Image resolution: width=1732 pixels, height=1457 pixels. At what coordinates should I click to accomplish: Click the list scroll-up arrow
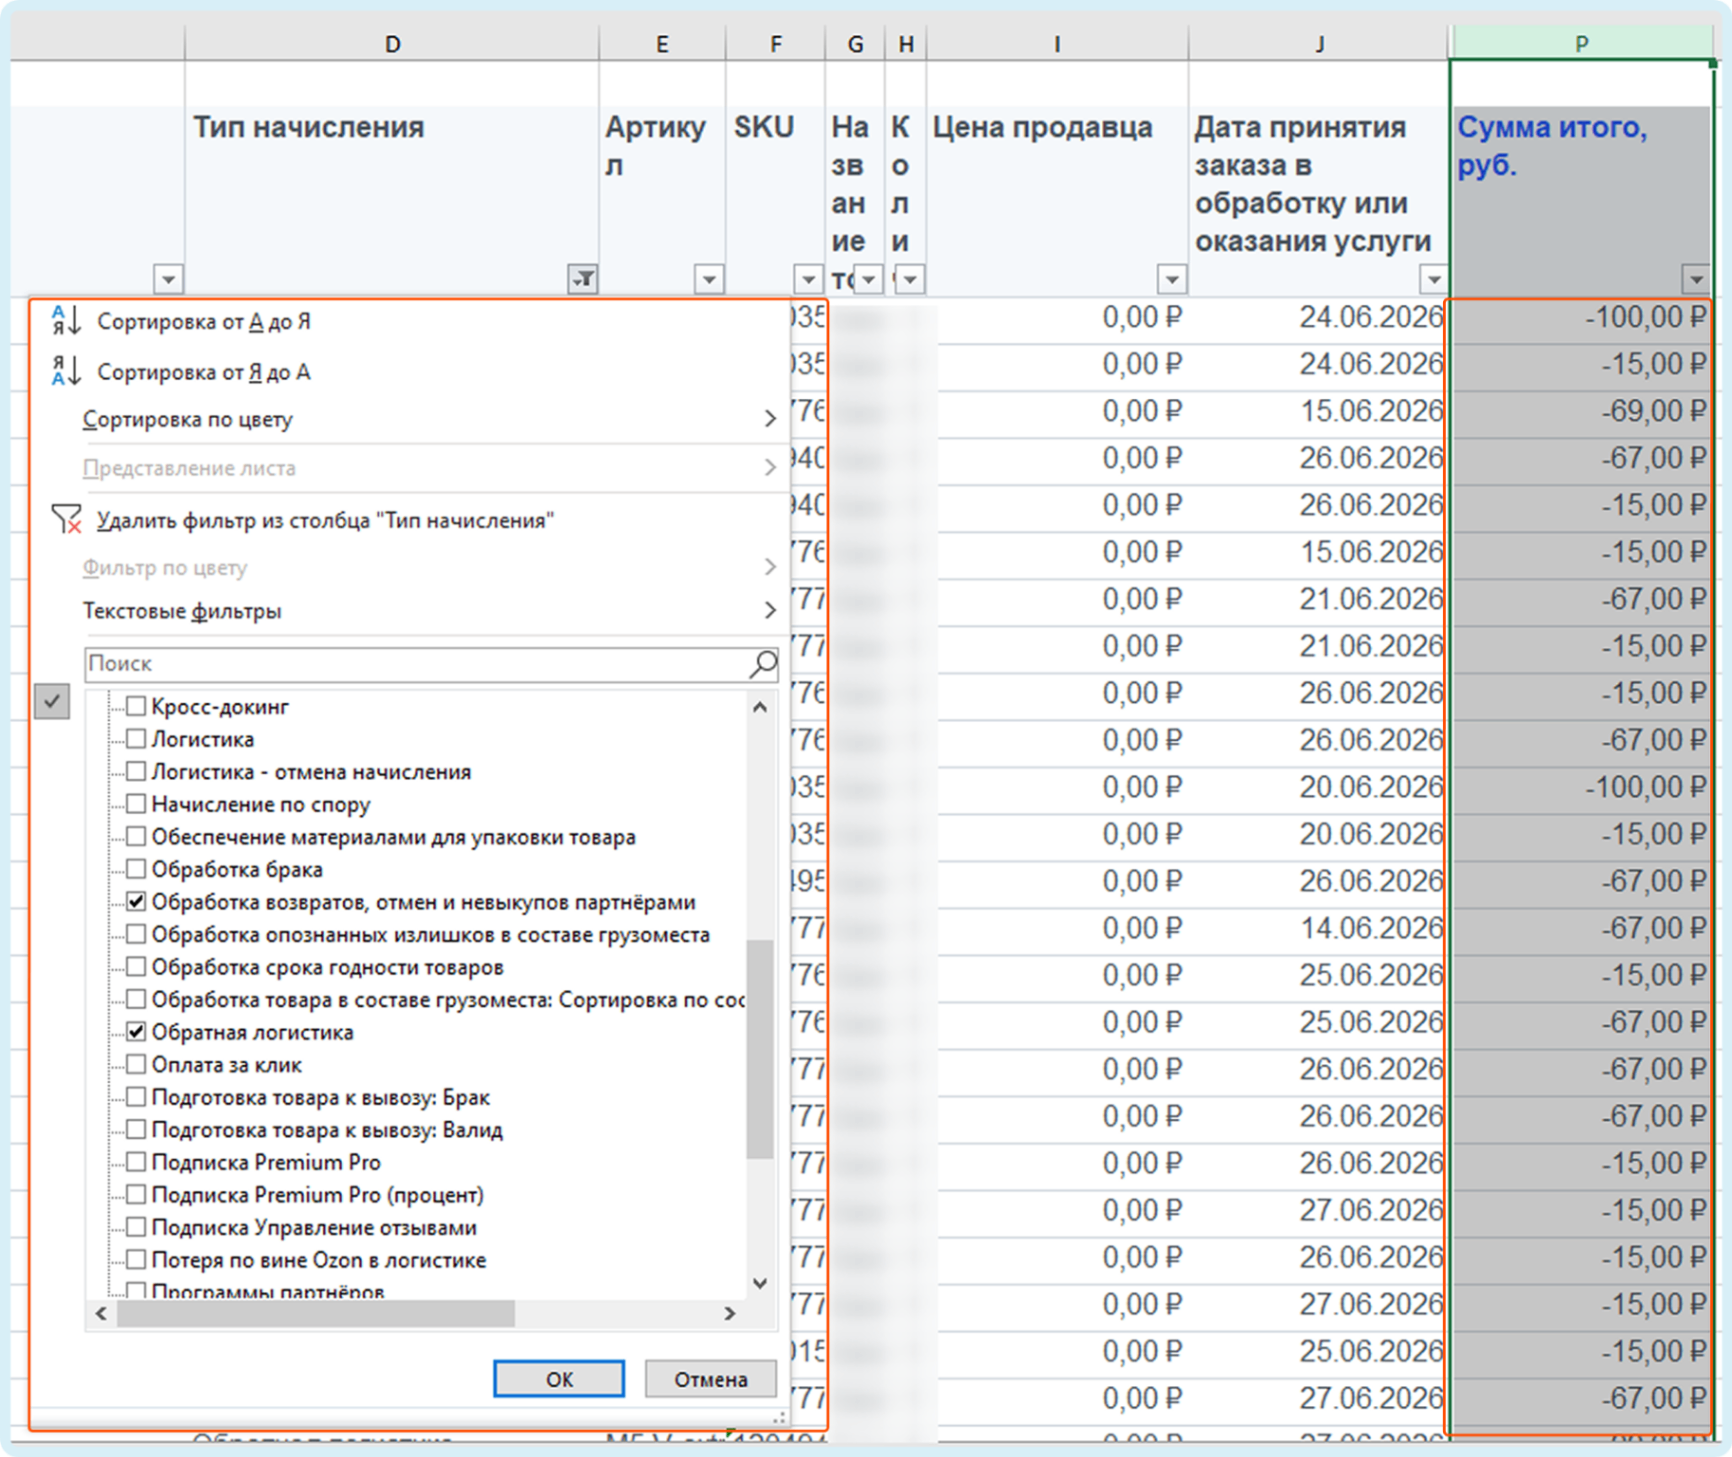(x=760, y=707)
